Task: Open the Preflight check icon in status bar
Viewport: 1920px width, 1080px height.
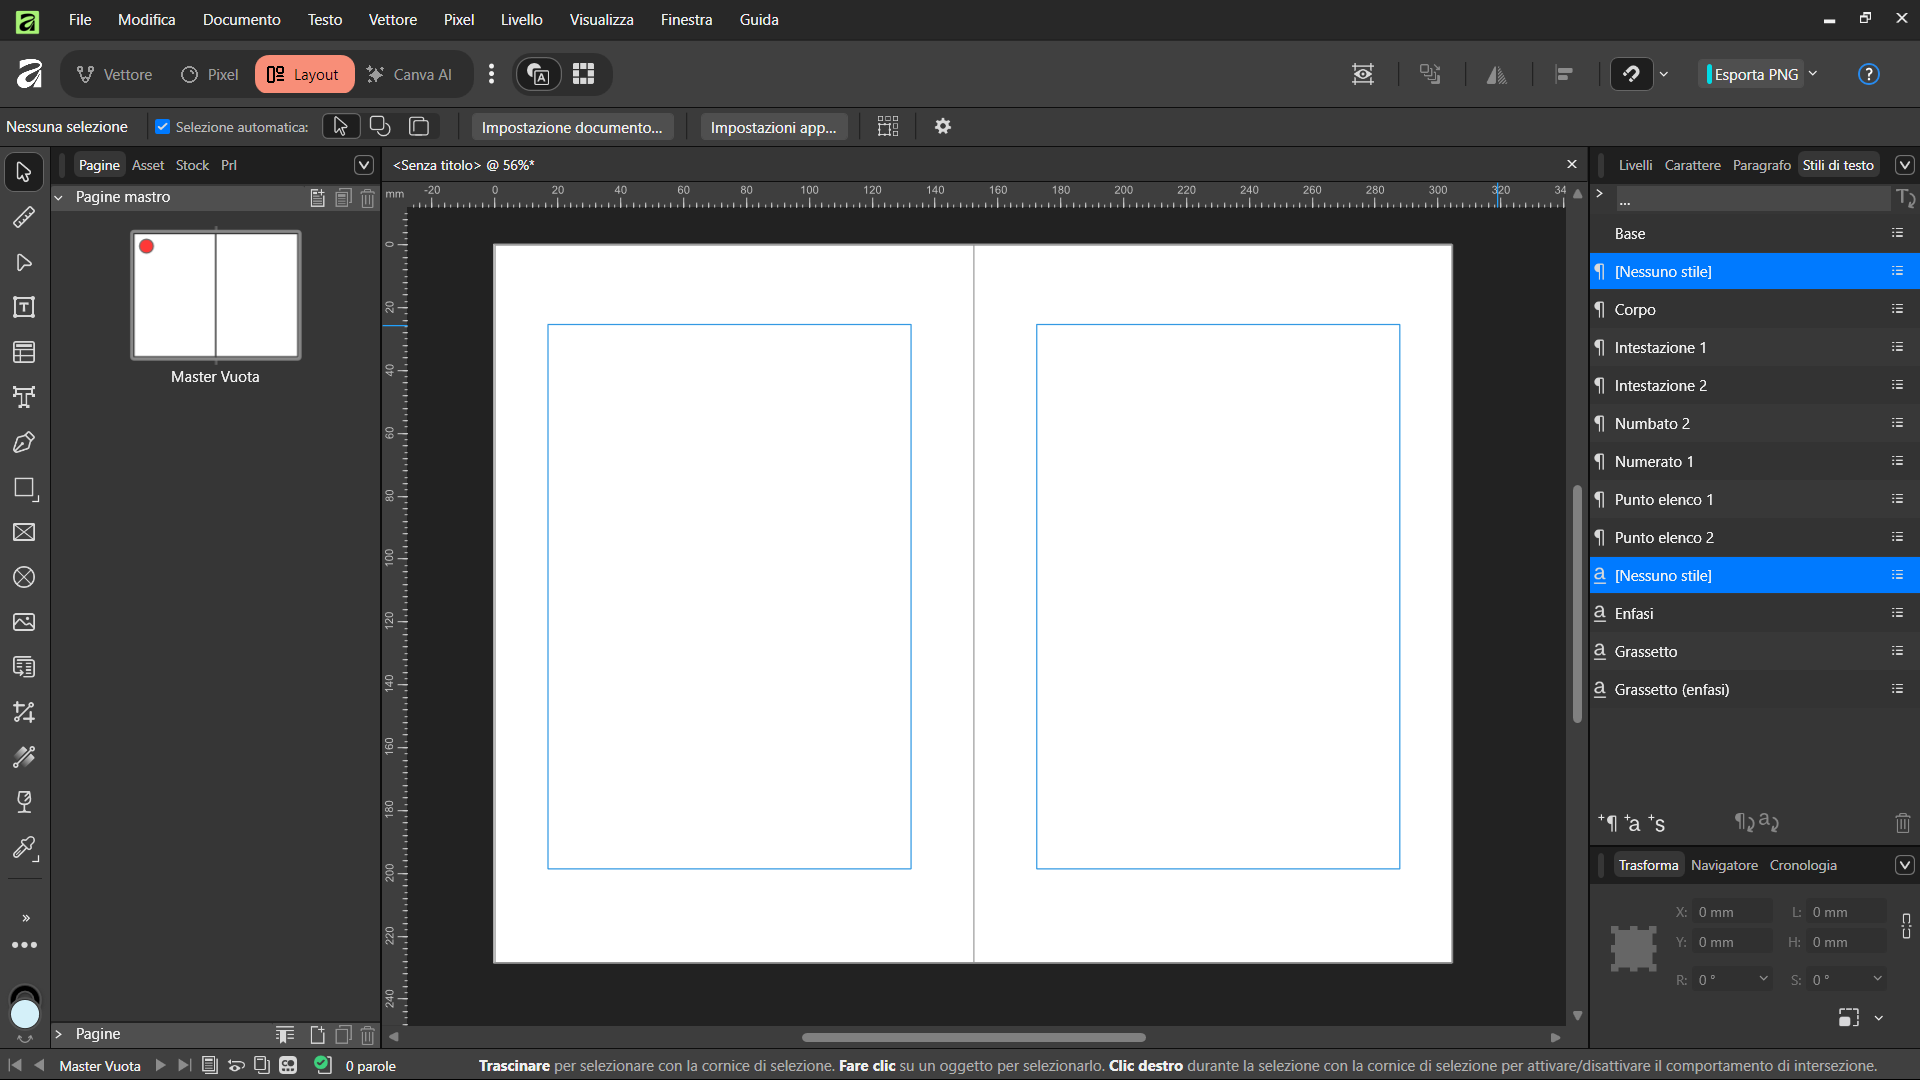Action: click(322, 1065)
